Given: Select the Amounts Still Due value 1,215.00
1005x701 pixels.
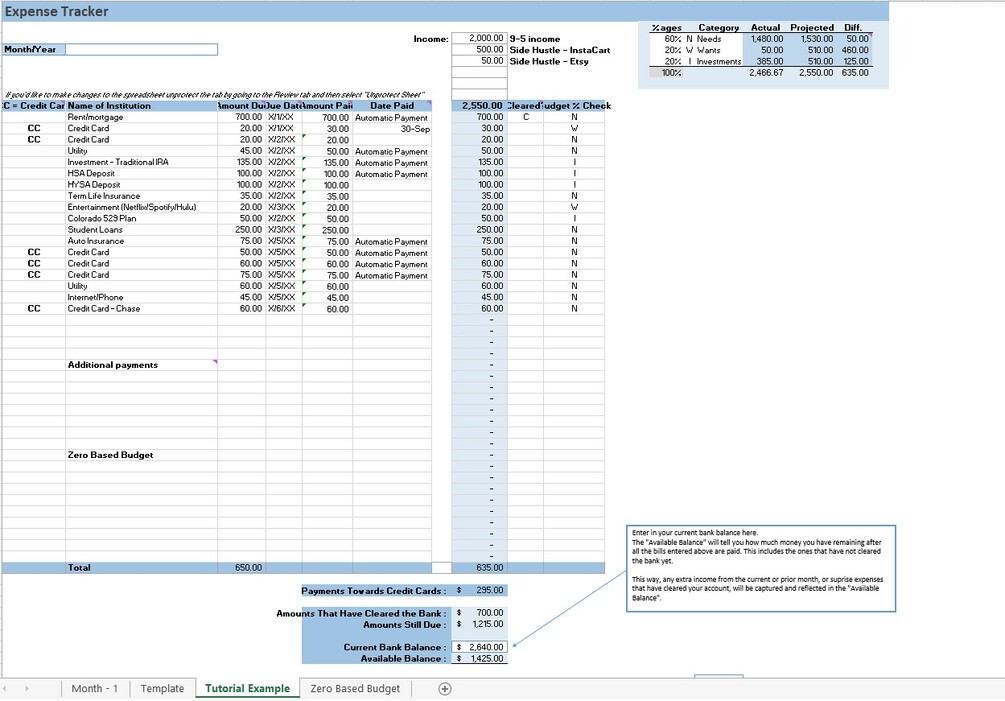Looking at the screenshot, I should 479,624.
